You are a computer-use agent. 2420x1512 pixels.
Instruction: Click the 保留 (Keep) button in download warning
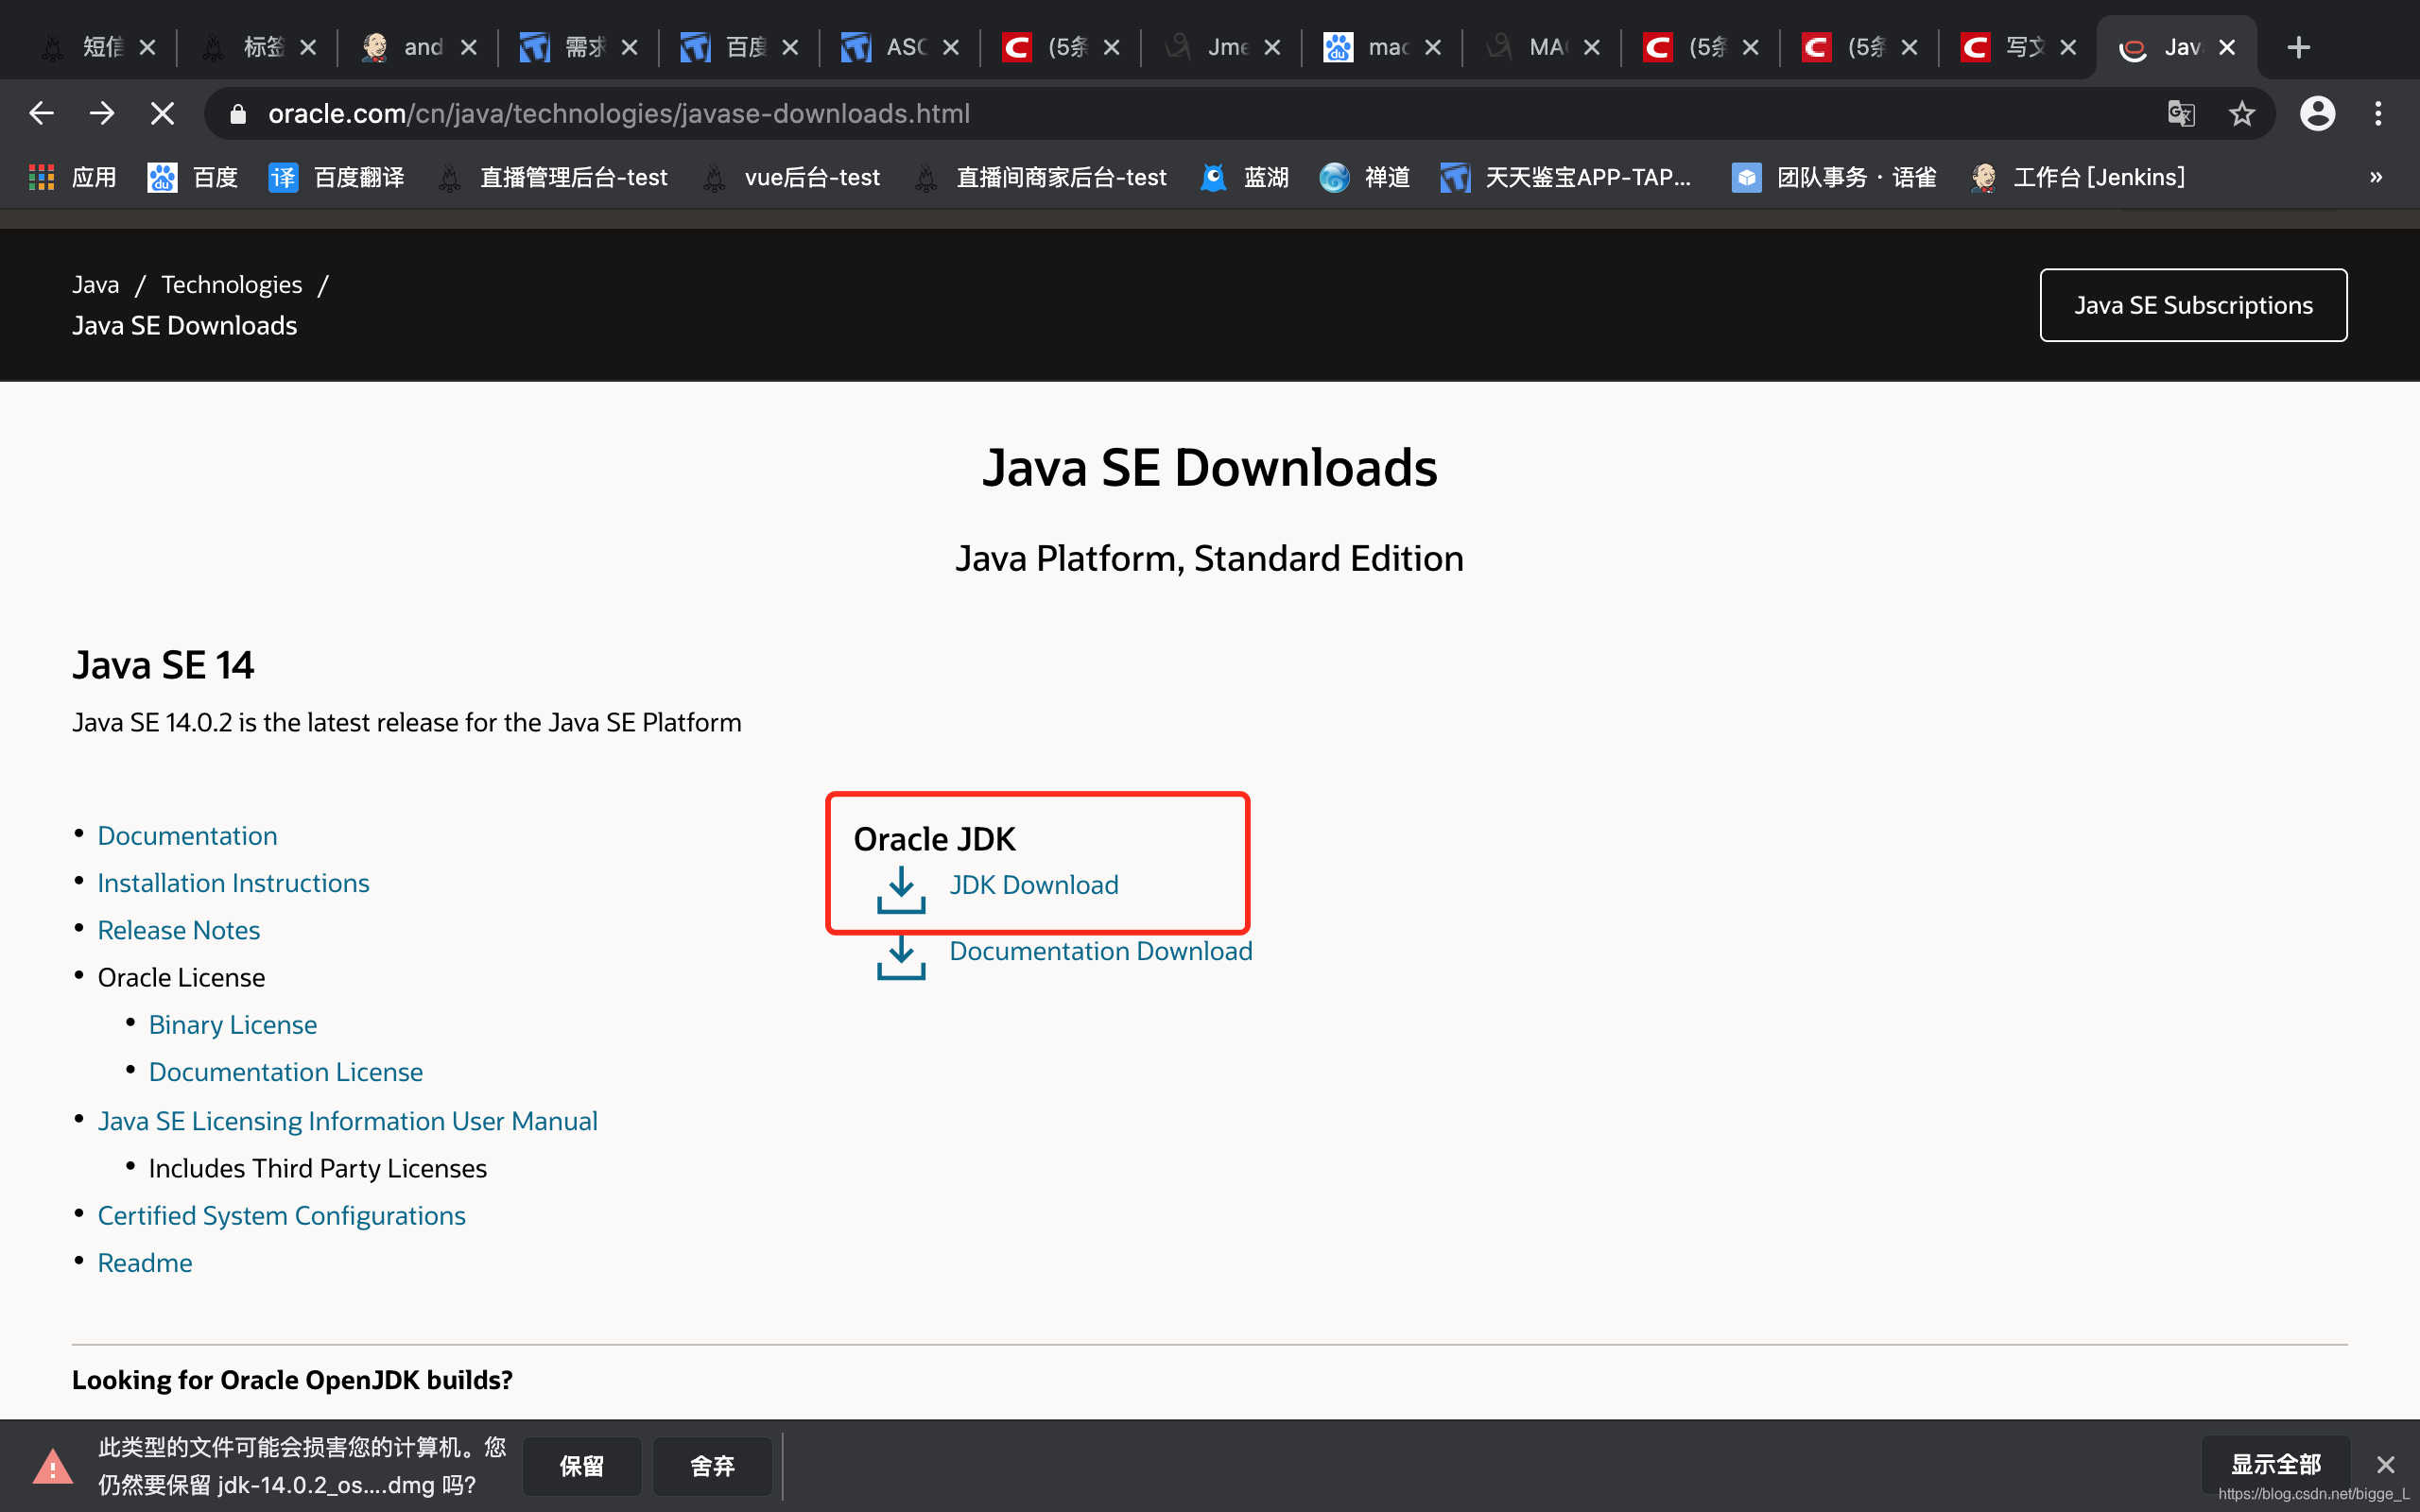point(583,1463)
